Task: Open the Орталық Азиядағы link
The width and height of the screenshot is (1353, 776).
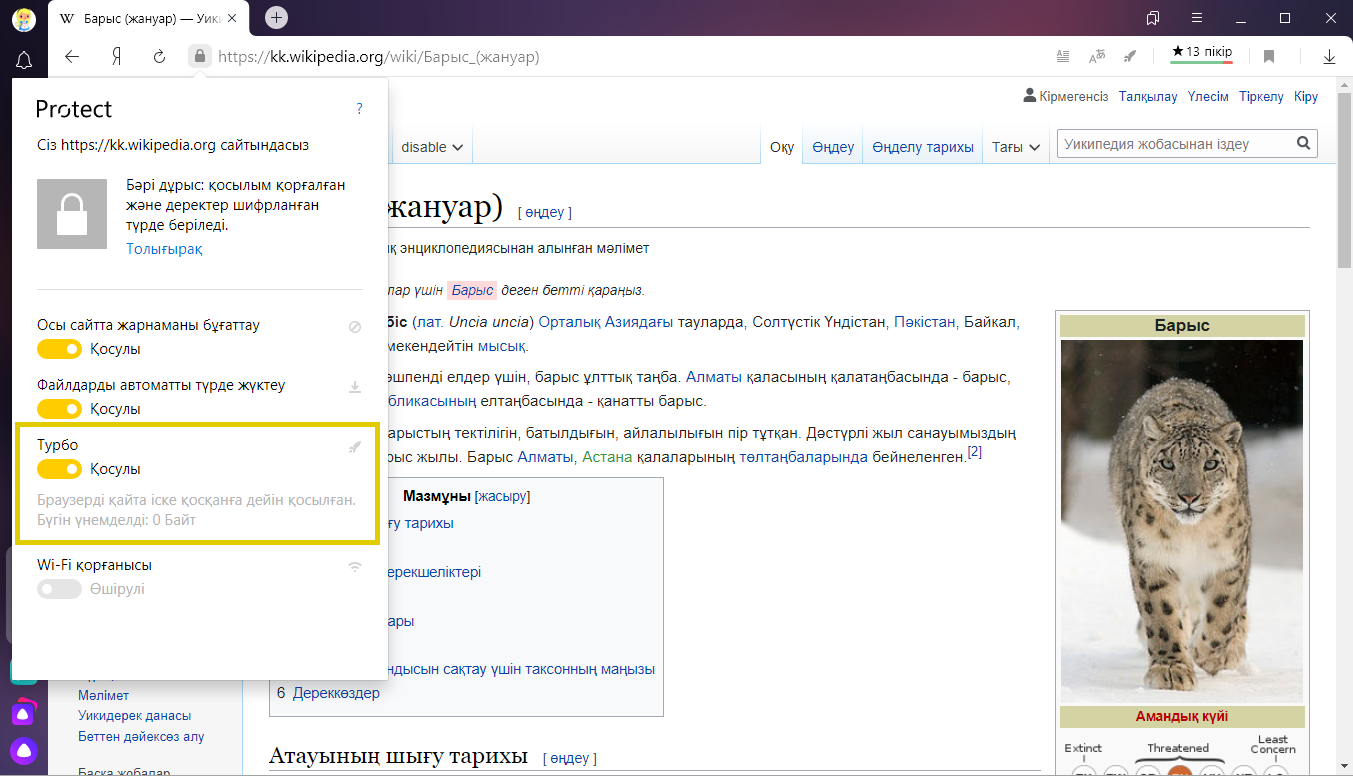Action: click(x=604, y=322)
